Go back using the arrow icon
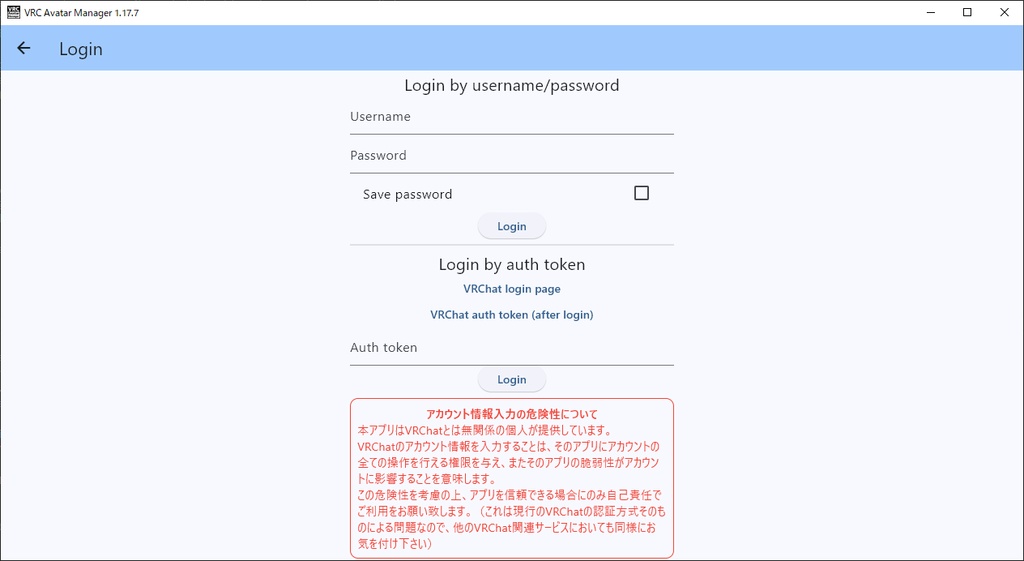The width and height of the screenshot is (1024, 561). click(24, 48)
